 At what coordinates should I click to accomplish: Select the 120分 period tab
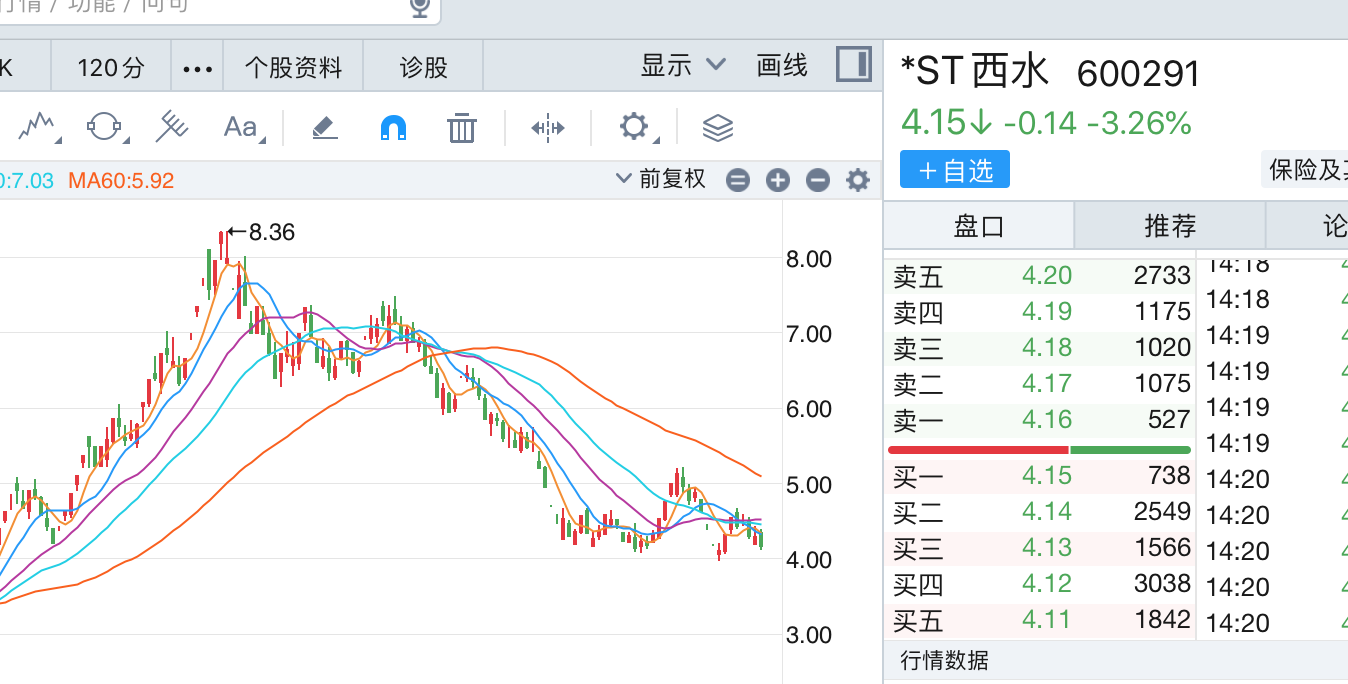(111, 68)
